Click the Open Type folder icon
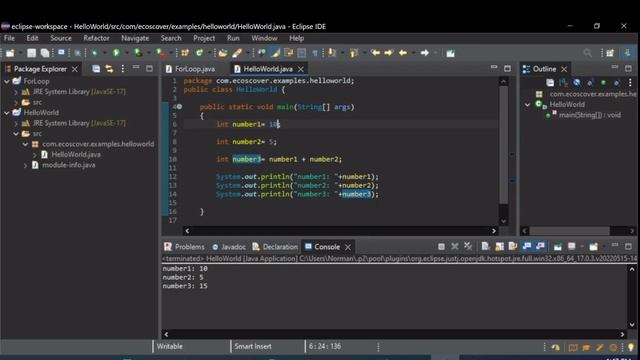Viewport: 640px width, 360px height. 222,53
